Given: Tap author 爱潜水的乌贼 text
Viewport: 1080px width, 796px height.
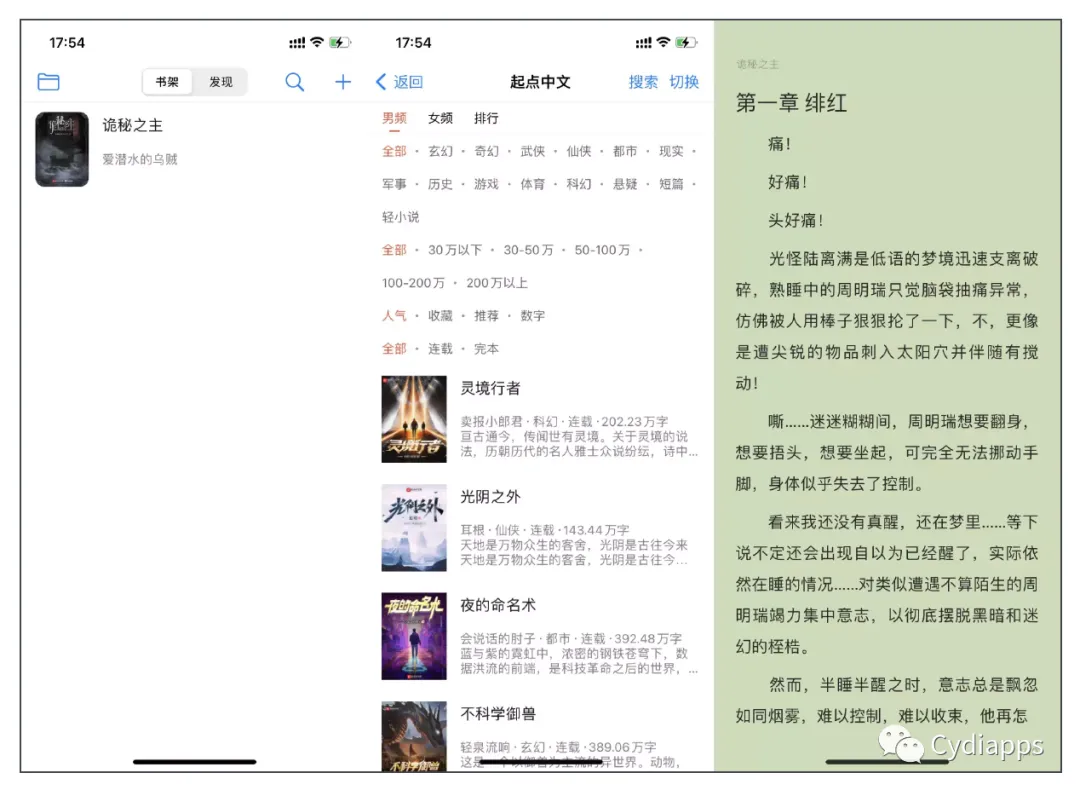Looking at the screenshot, I should tap(140, 160).
